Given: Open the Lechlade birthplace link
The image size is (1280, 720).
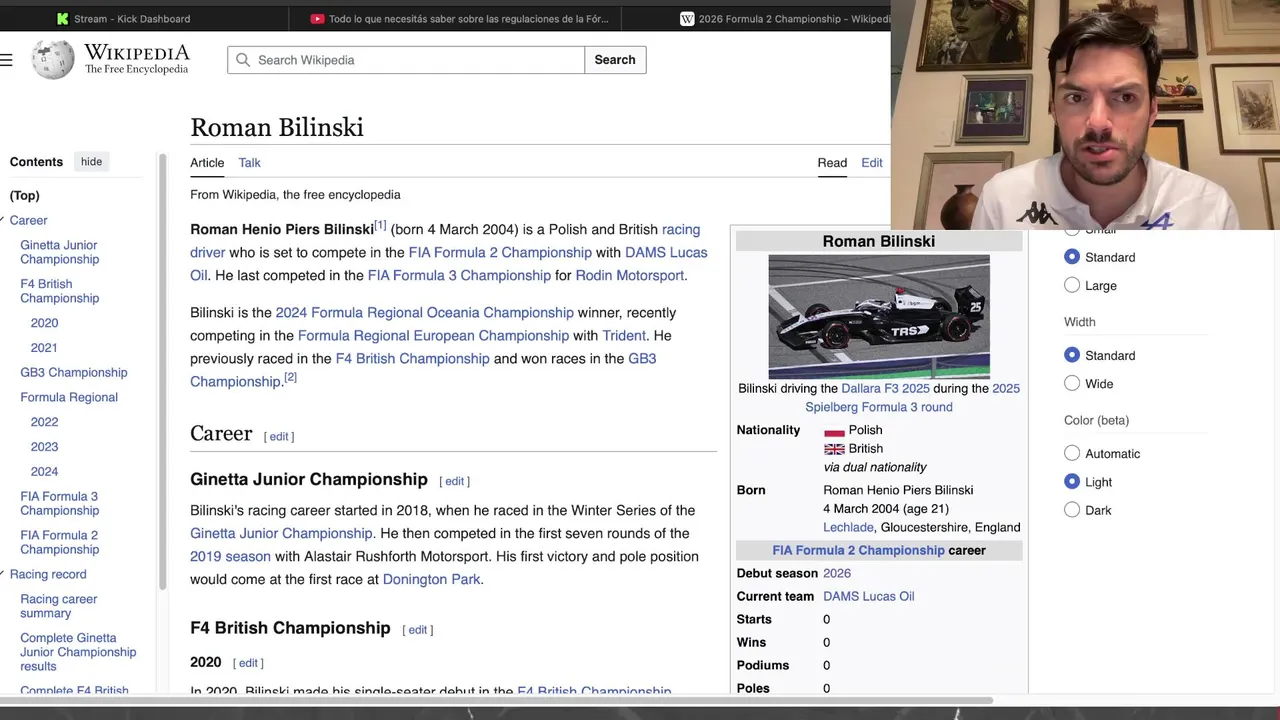Looking at the screenshot, I should click(848, 527).
